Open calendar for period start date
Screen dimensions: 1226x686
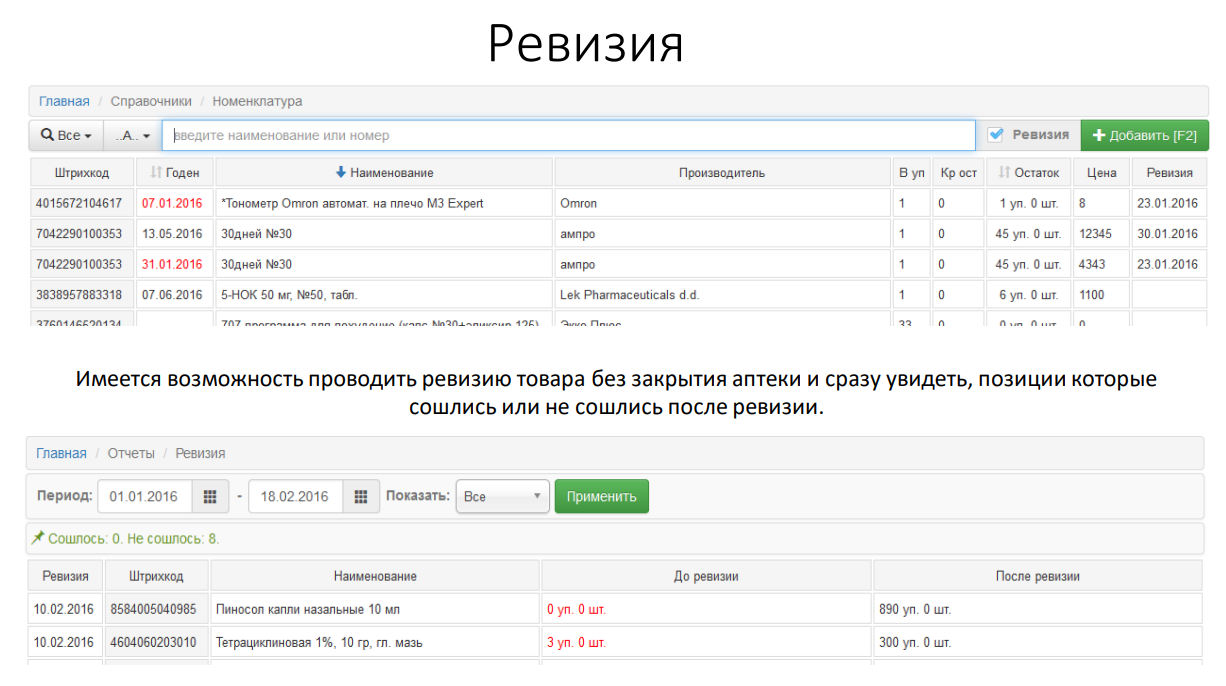(x=210, y=497)
